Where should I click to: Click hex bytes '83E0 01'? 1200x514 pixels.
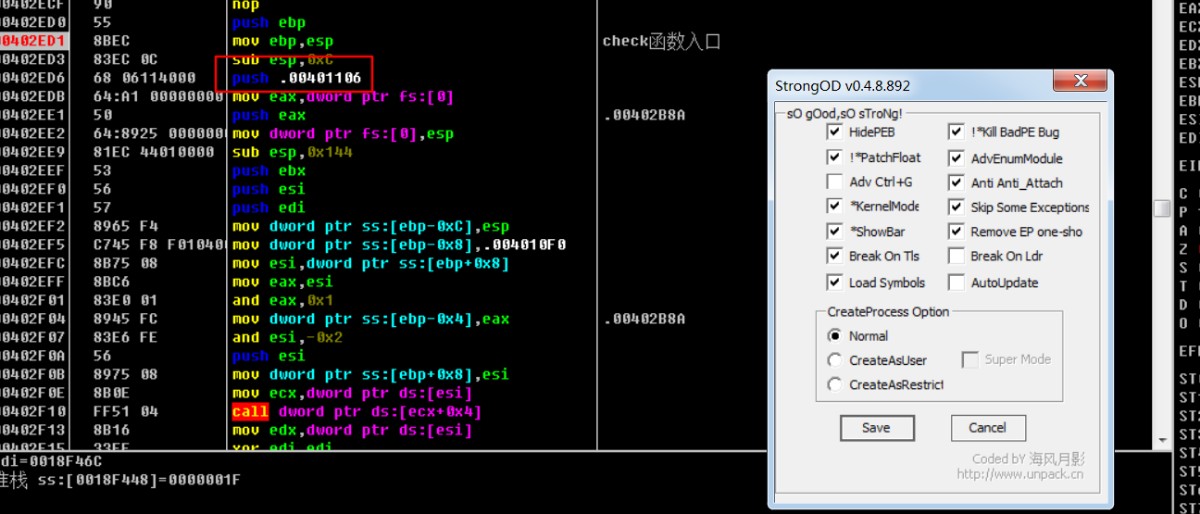[x=124, y=300]
